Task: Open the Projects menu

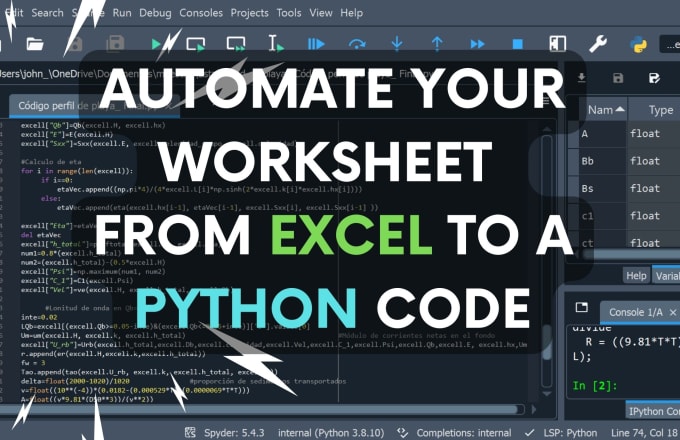Action: [249, 13]
